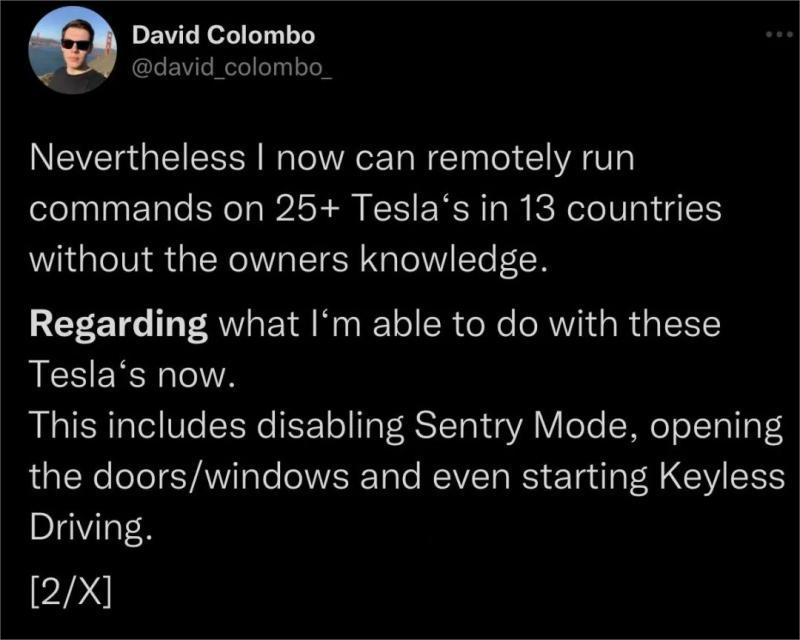Click David Colombo's profile picture
This screenshot has width=800, height=640.
[x=73, y=50]
